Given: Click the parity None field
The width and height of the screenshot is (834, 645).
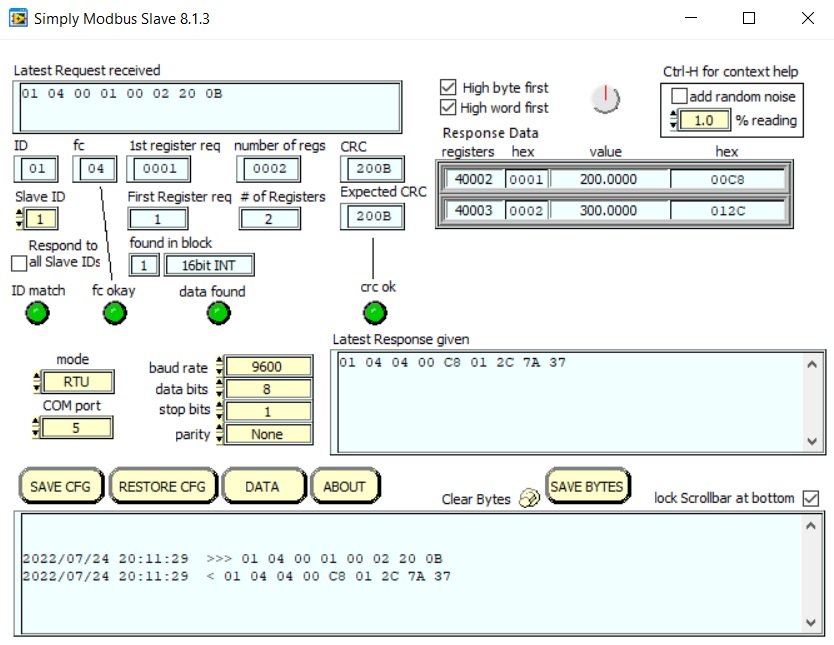Looking at the screenshot, I should point(268,434).
